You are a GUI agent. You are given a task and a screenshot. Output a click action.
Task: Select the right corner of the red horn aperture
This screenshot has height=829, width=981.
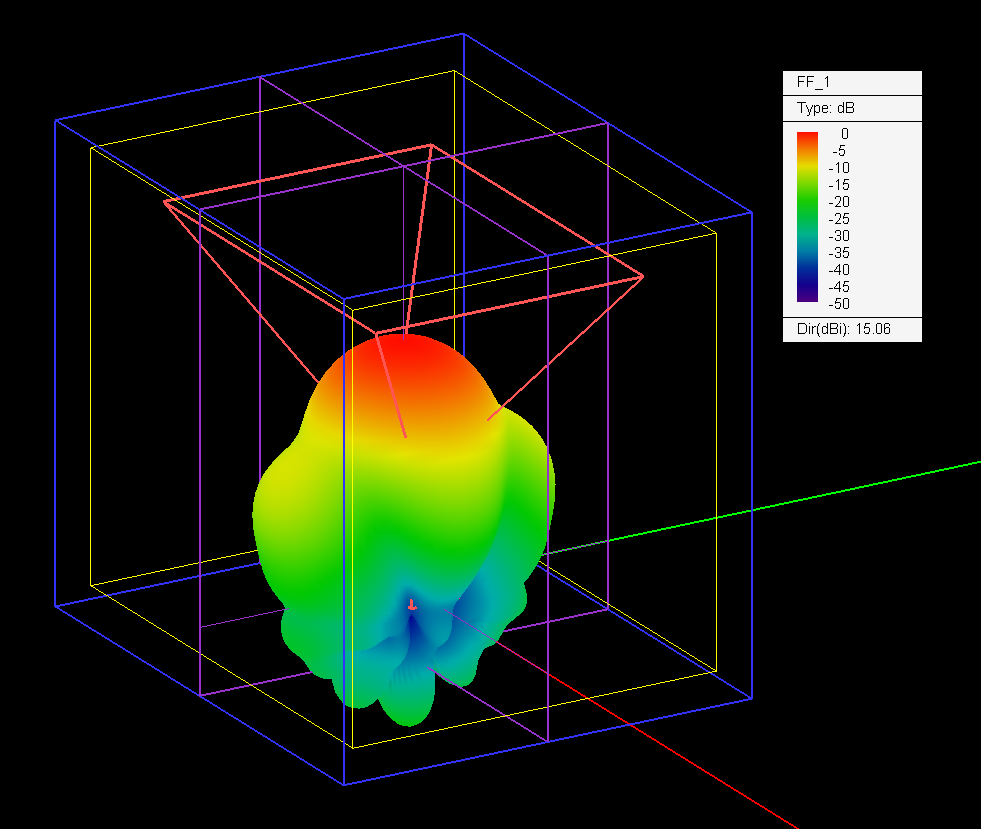(x=642, y=276)
